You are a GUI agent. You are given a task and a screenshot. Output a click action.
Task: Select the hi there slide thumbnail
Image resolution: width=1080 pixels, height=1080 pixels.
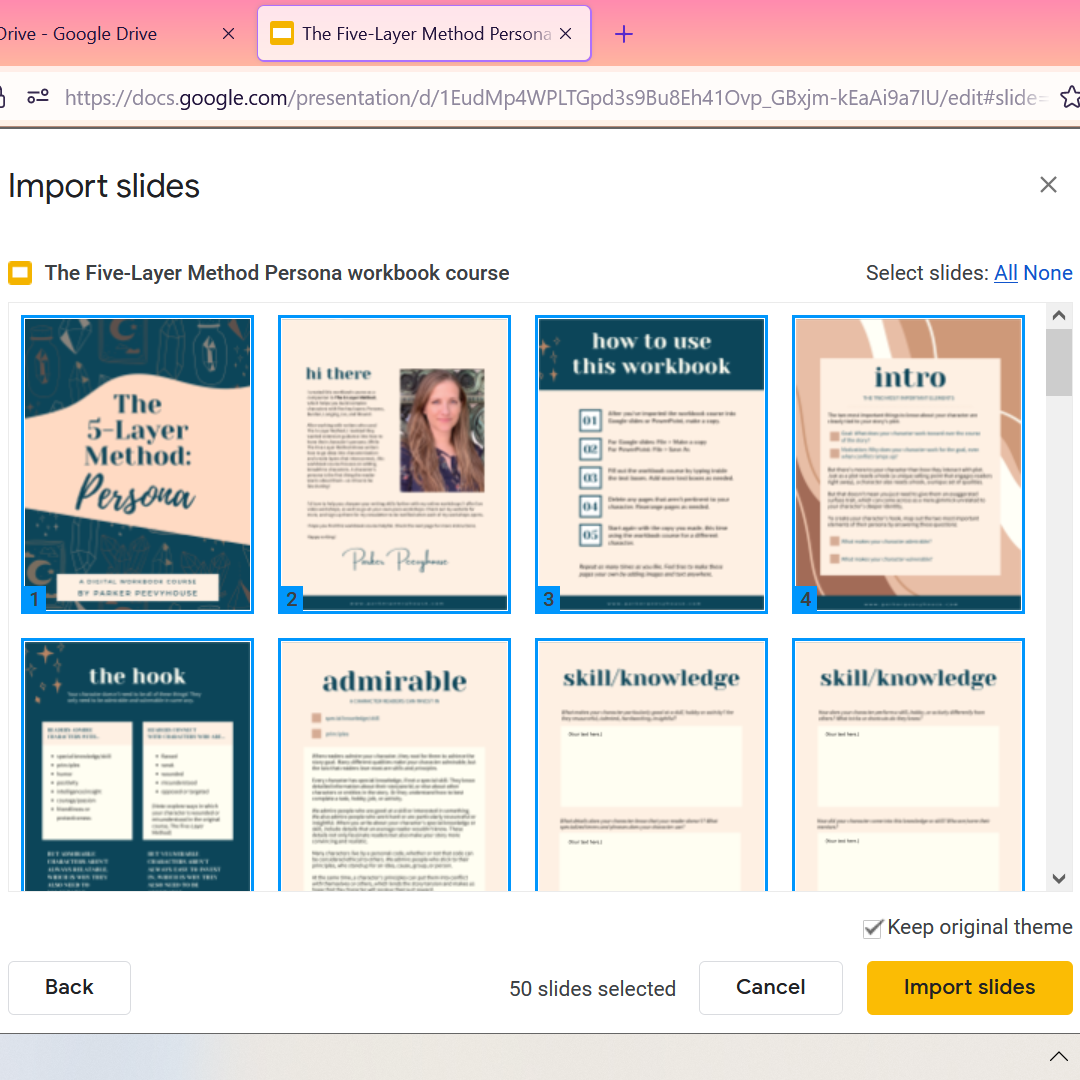pos(394,463)
